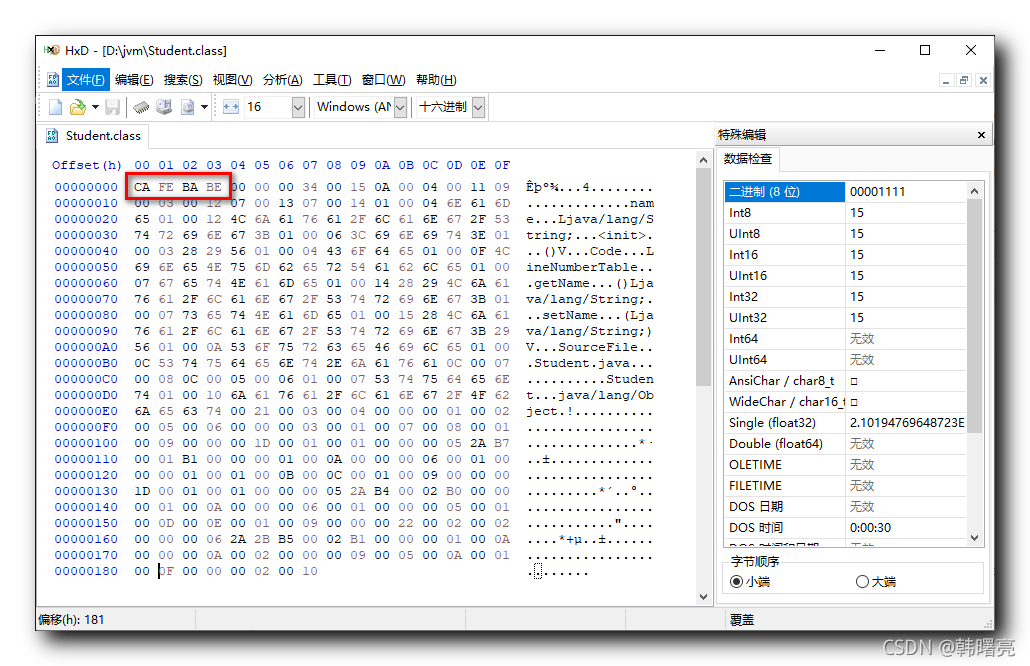Close the inner document window

point(983,80)
